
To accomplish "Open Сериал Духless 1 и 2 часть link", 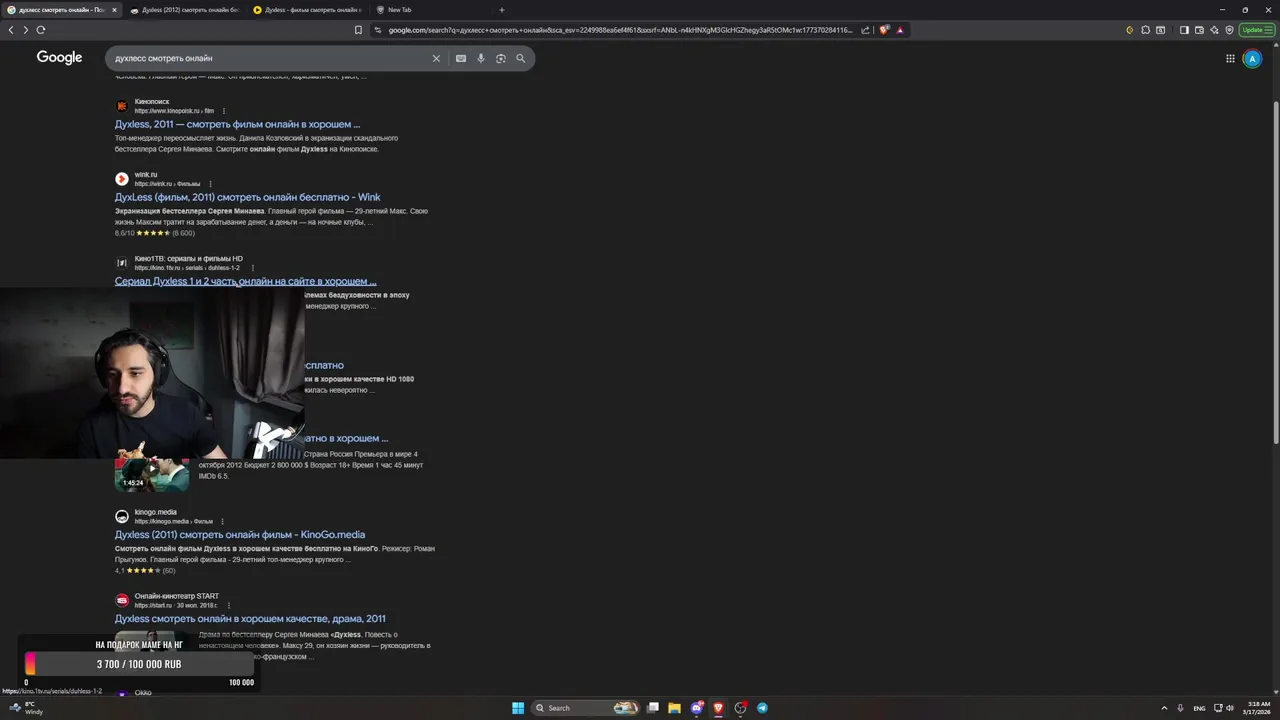I will point(245,281).
